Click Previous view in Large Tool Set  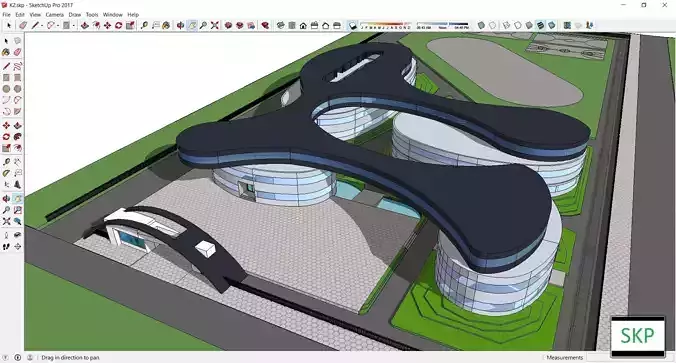(x=17, y=221)
